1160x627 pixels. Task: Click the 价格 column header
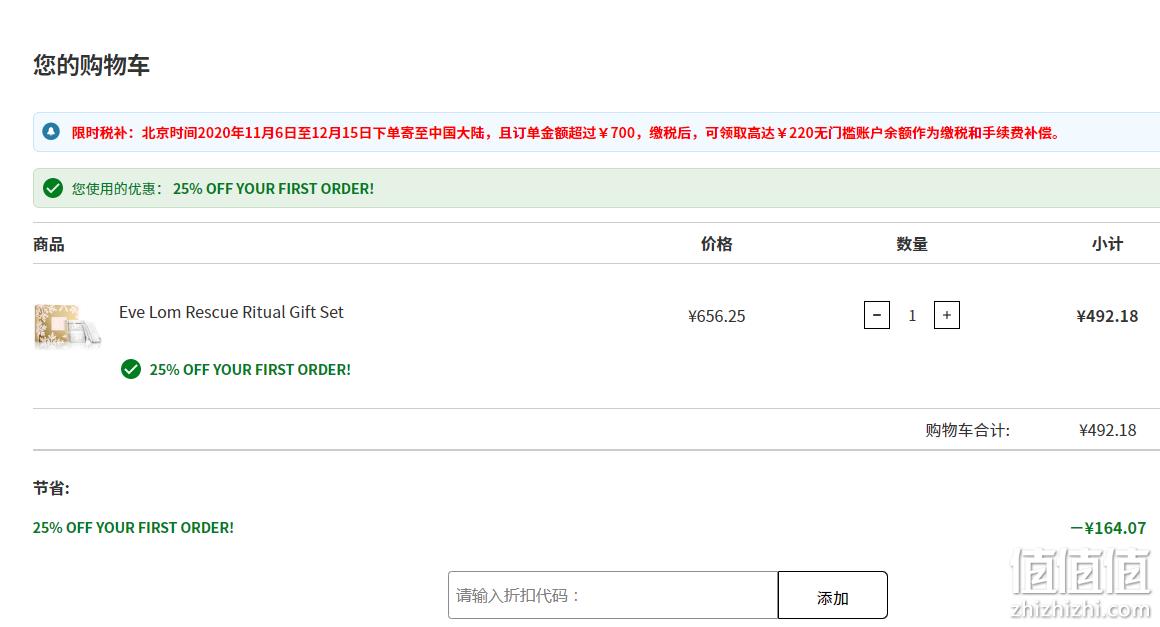(717, 244)
